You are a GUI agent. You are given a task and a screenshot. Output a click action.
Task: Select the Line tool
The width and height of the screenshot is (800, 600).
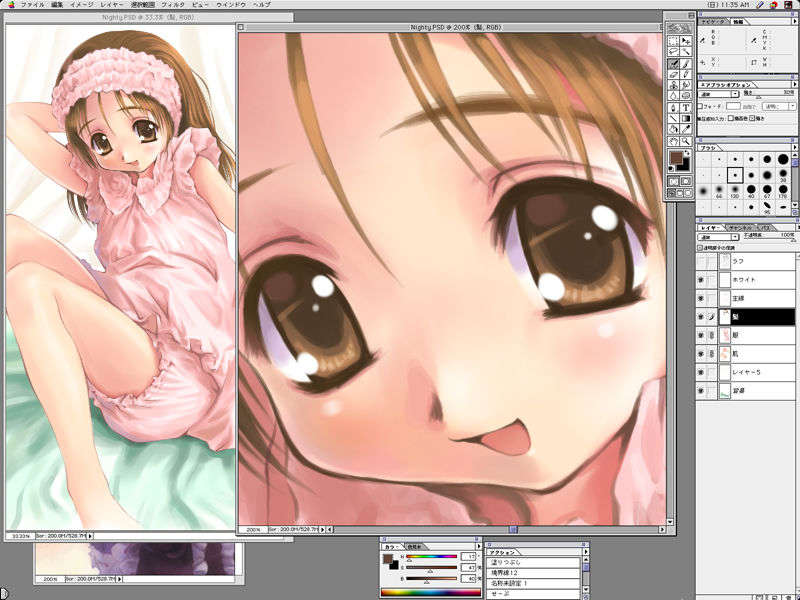pyautogui.click(x=673, y=118)
